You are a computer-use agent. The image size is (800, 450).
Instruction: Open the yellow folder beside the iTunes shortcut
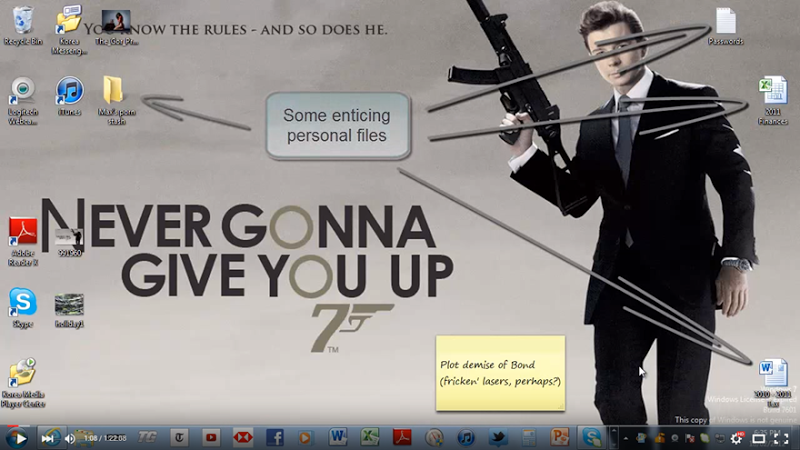(115, 100)
